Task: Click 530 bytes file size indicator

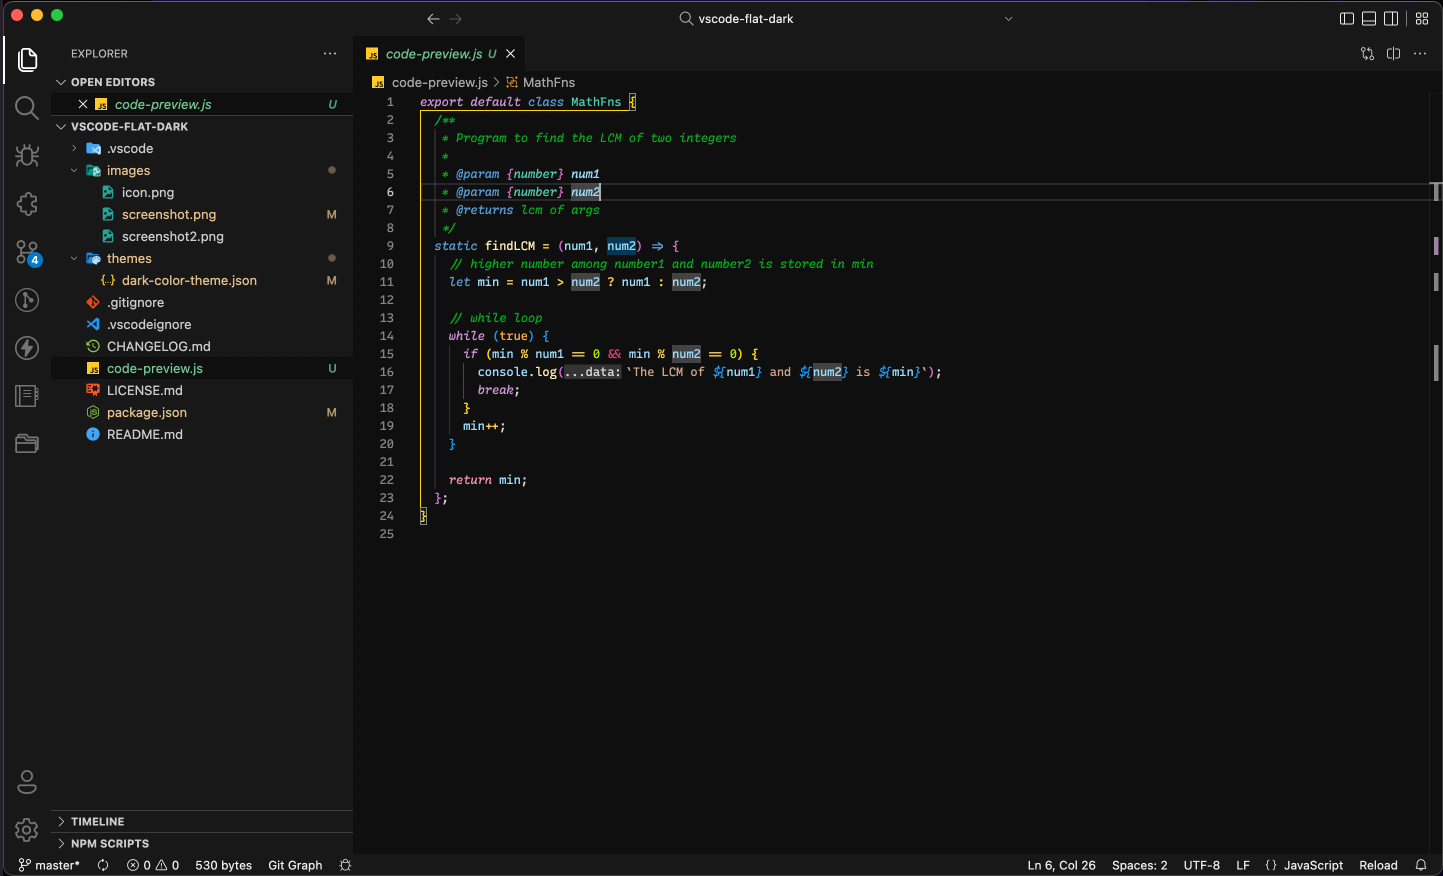Action: [224, 865]
